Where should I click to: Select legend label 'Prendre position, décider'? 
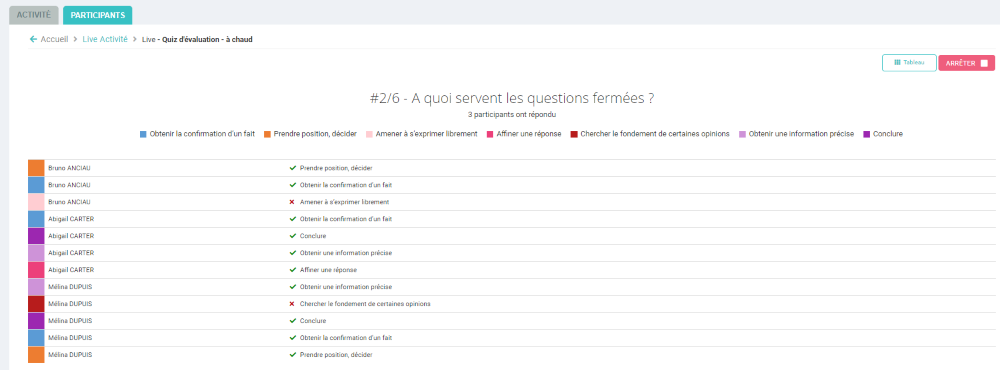(315, 134)
